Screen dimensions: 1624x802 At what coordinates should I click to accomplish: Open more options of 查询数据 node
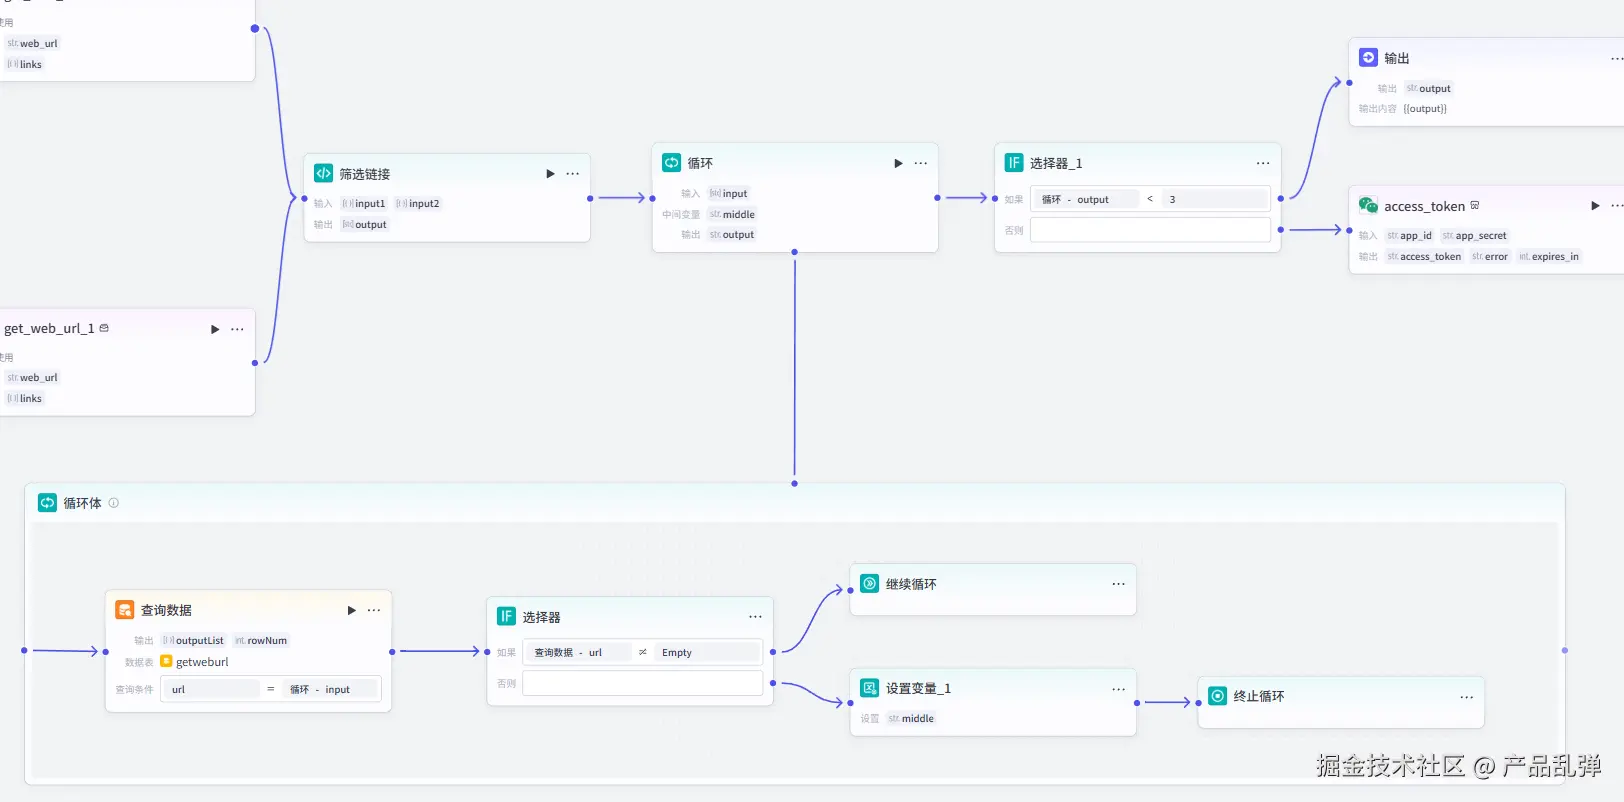tap(374, 610)
